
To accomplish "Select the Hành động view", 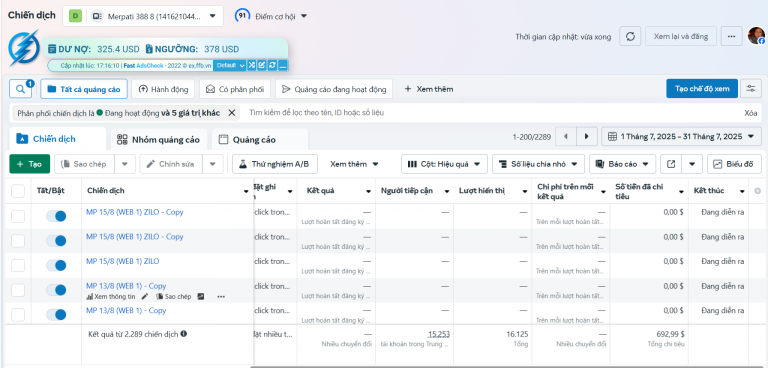I will click(x=164, y=89).
